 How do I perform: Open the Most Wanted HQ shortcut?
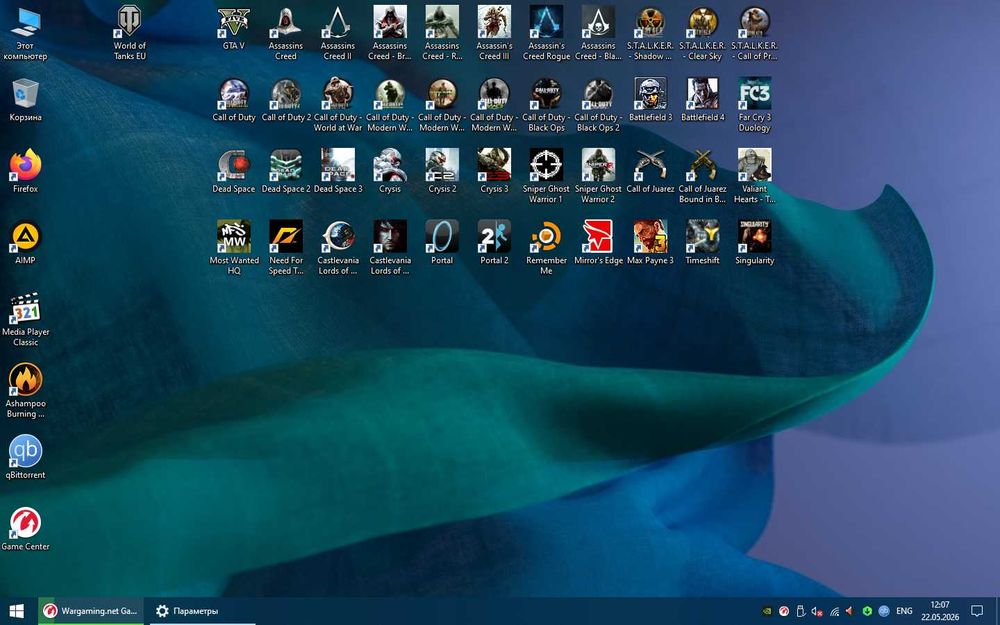coord(233,247)
